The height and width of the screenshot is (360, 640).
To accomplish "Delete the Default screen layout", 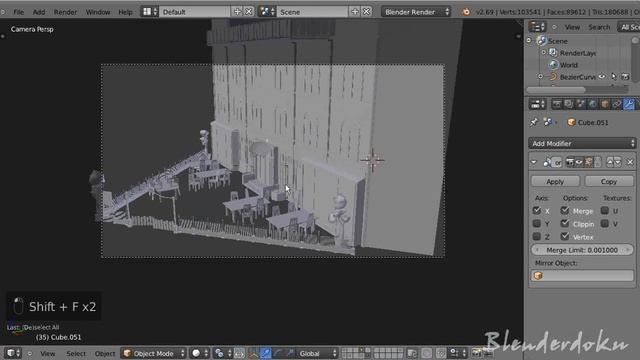I will point(249,12).
